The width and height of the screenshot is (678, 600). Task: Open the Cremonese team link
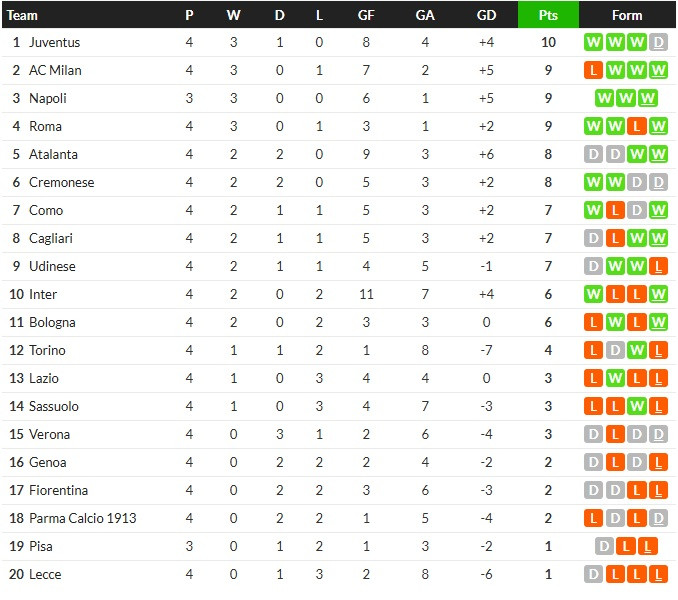pos(61,182)
